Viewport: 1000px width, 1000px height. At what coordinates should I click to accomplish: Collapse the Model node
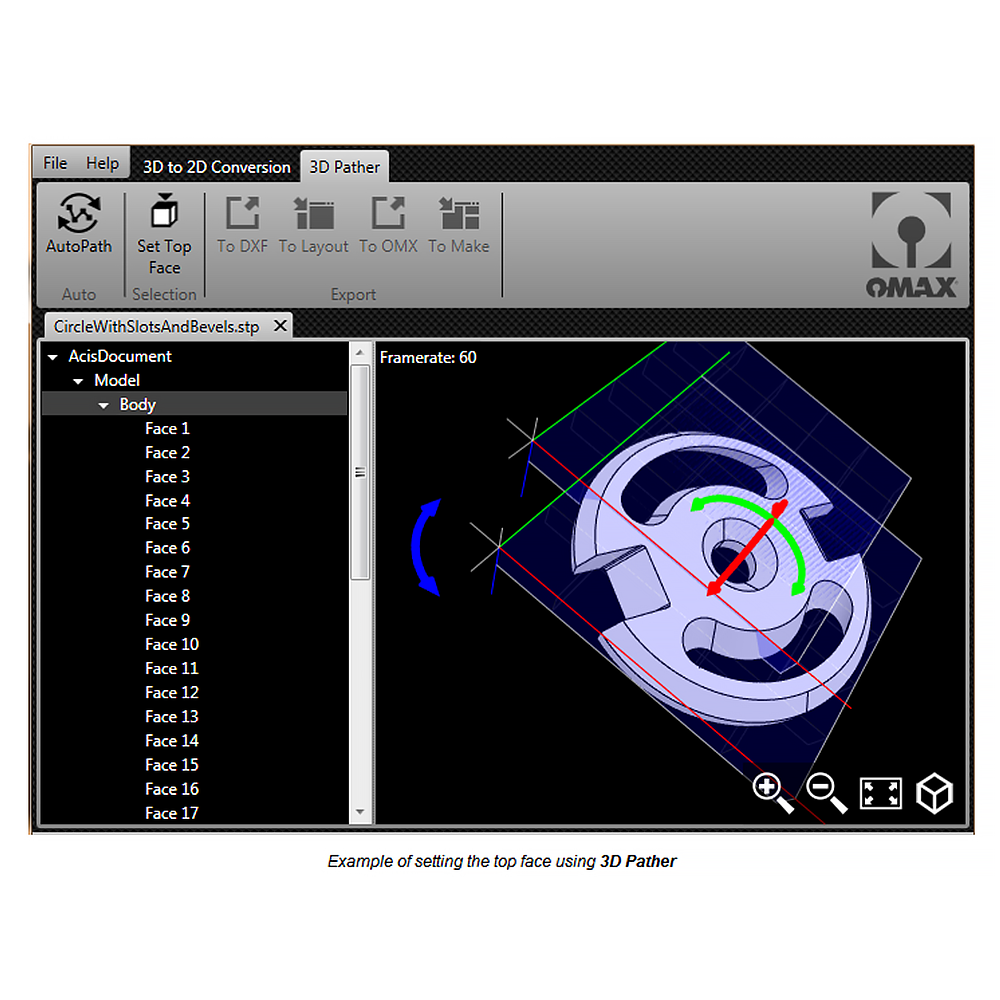pyautogui.click(x=78, y=381)
